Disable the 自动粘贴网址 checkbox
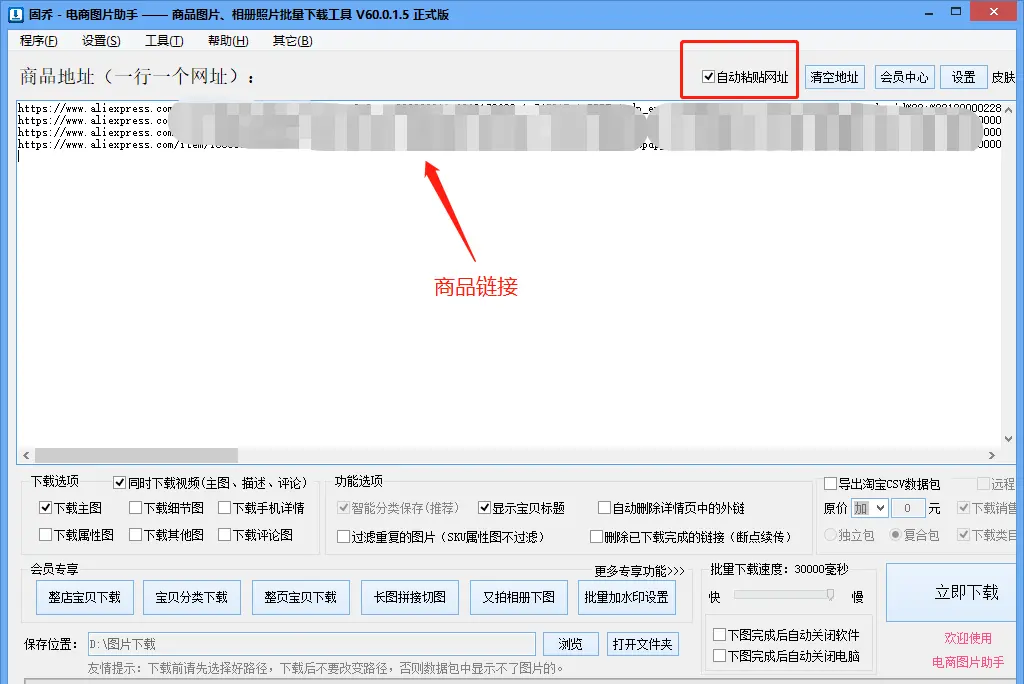1024x684 pixels. point(708,77)
